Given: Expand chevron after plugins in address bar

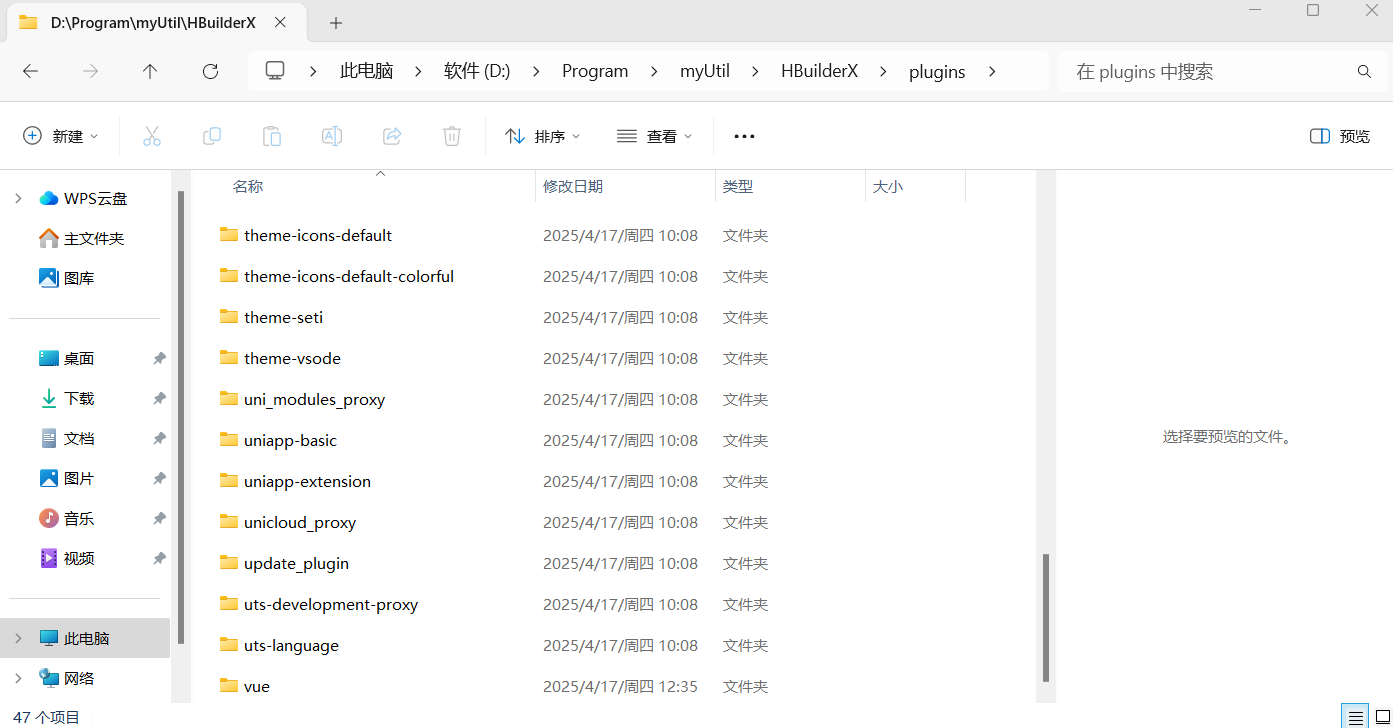Looking at the screenshot, I should pyautogui.click(x=991, y=71).
